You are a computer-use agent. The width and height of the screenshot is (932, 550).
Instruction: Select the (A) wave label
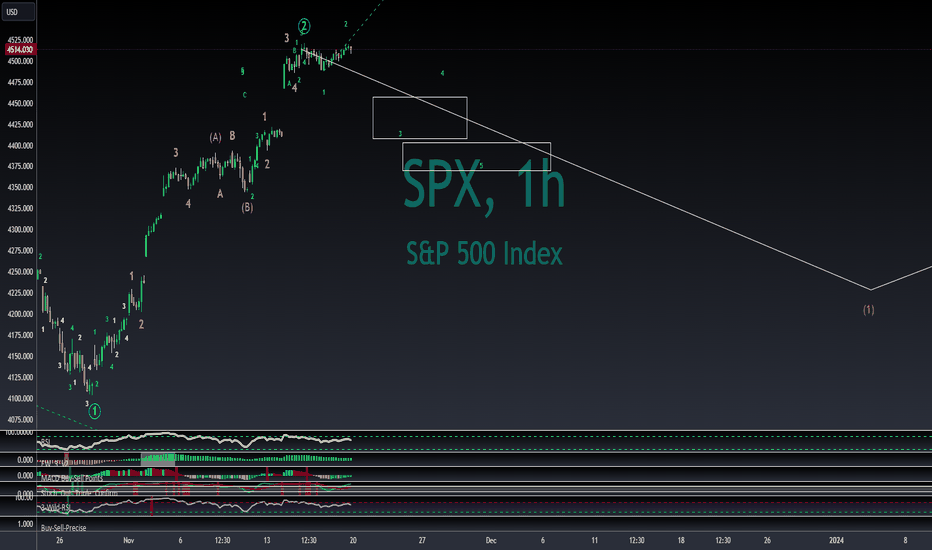(x=215, y=137)
